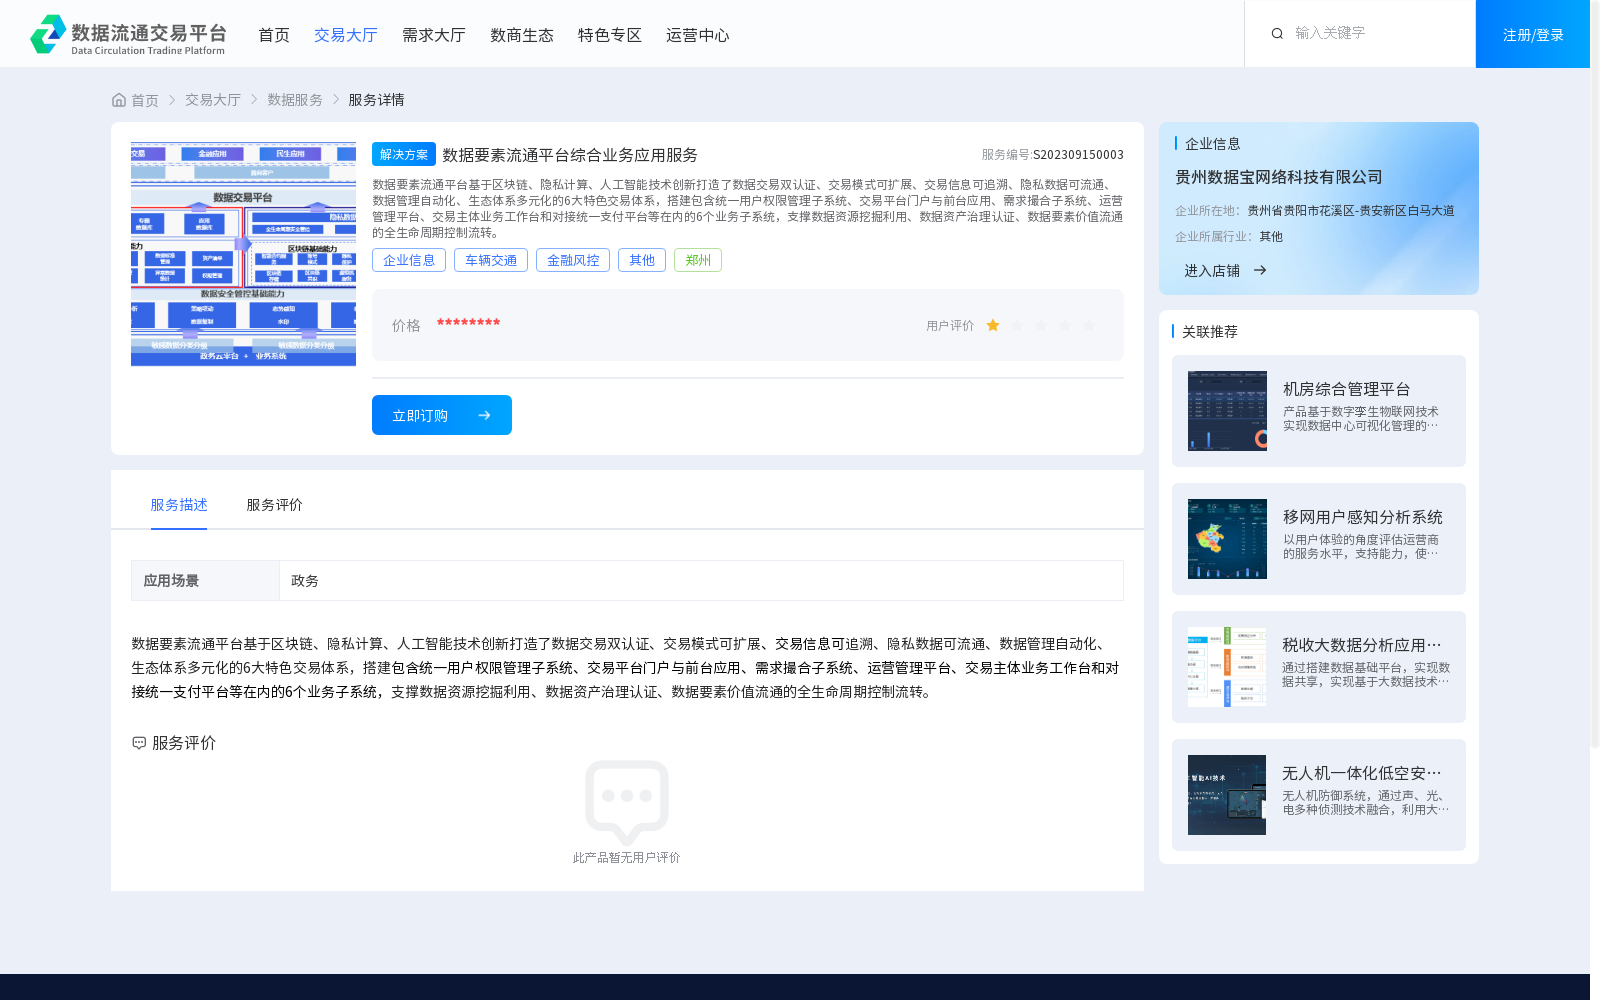Click the home icon in breadcrumb
1600x1000 pixels.
(x=119, y=100)
